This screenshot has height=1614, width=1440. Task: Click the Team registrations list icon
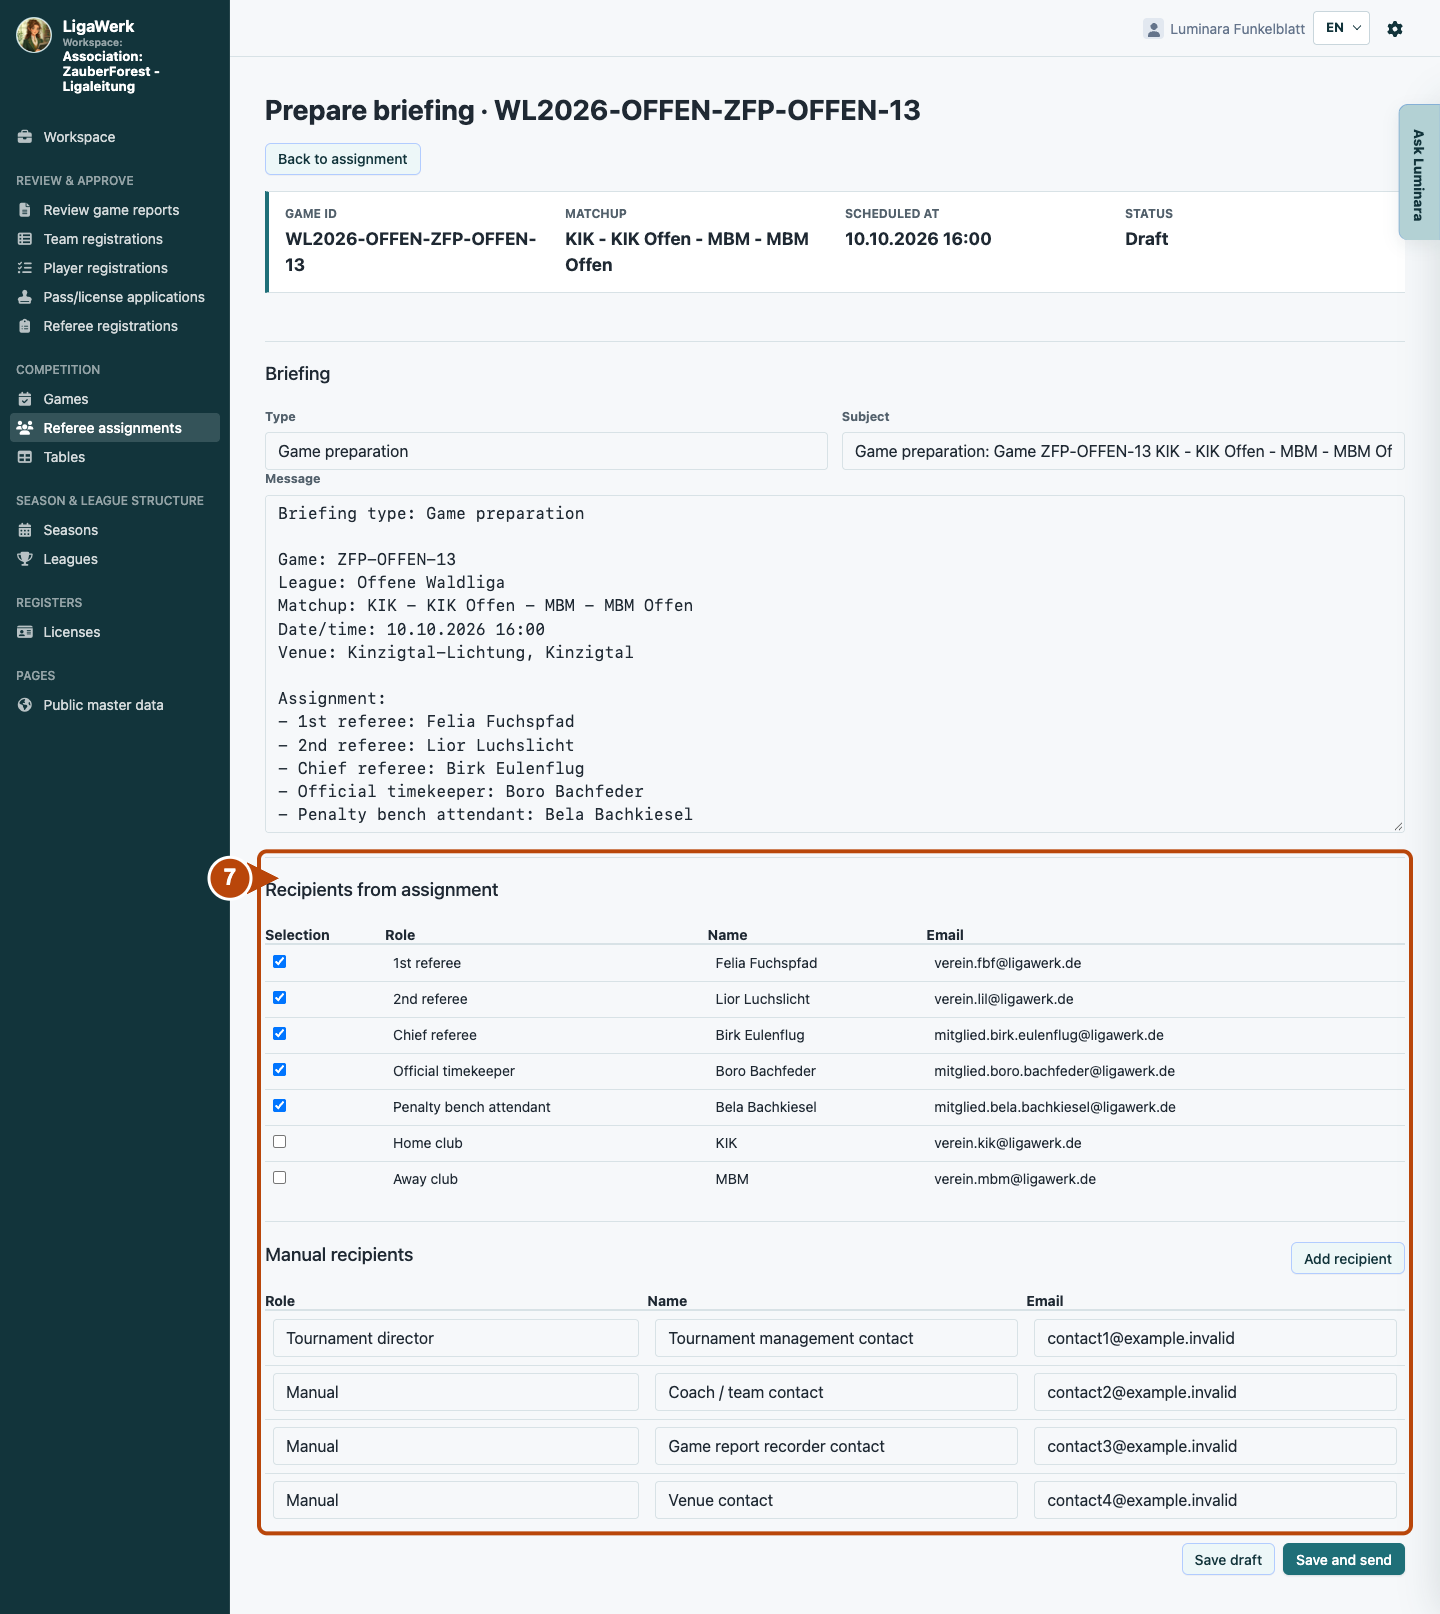[x=25, y=239]
